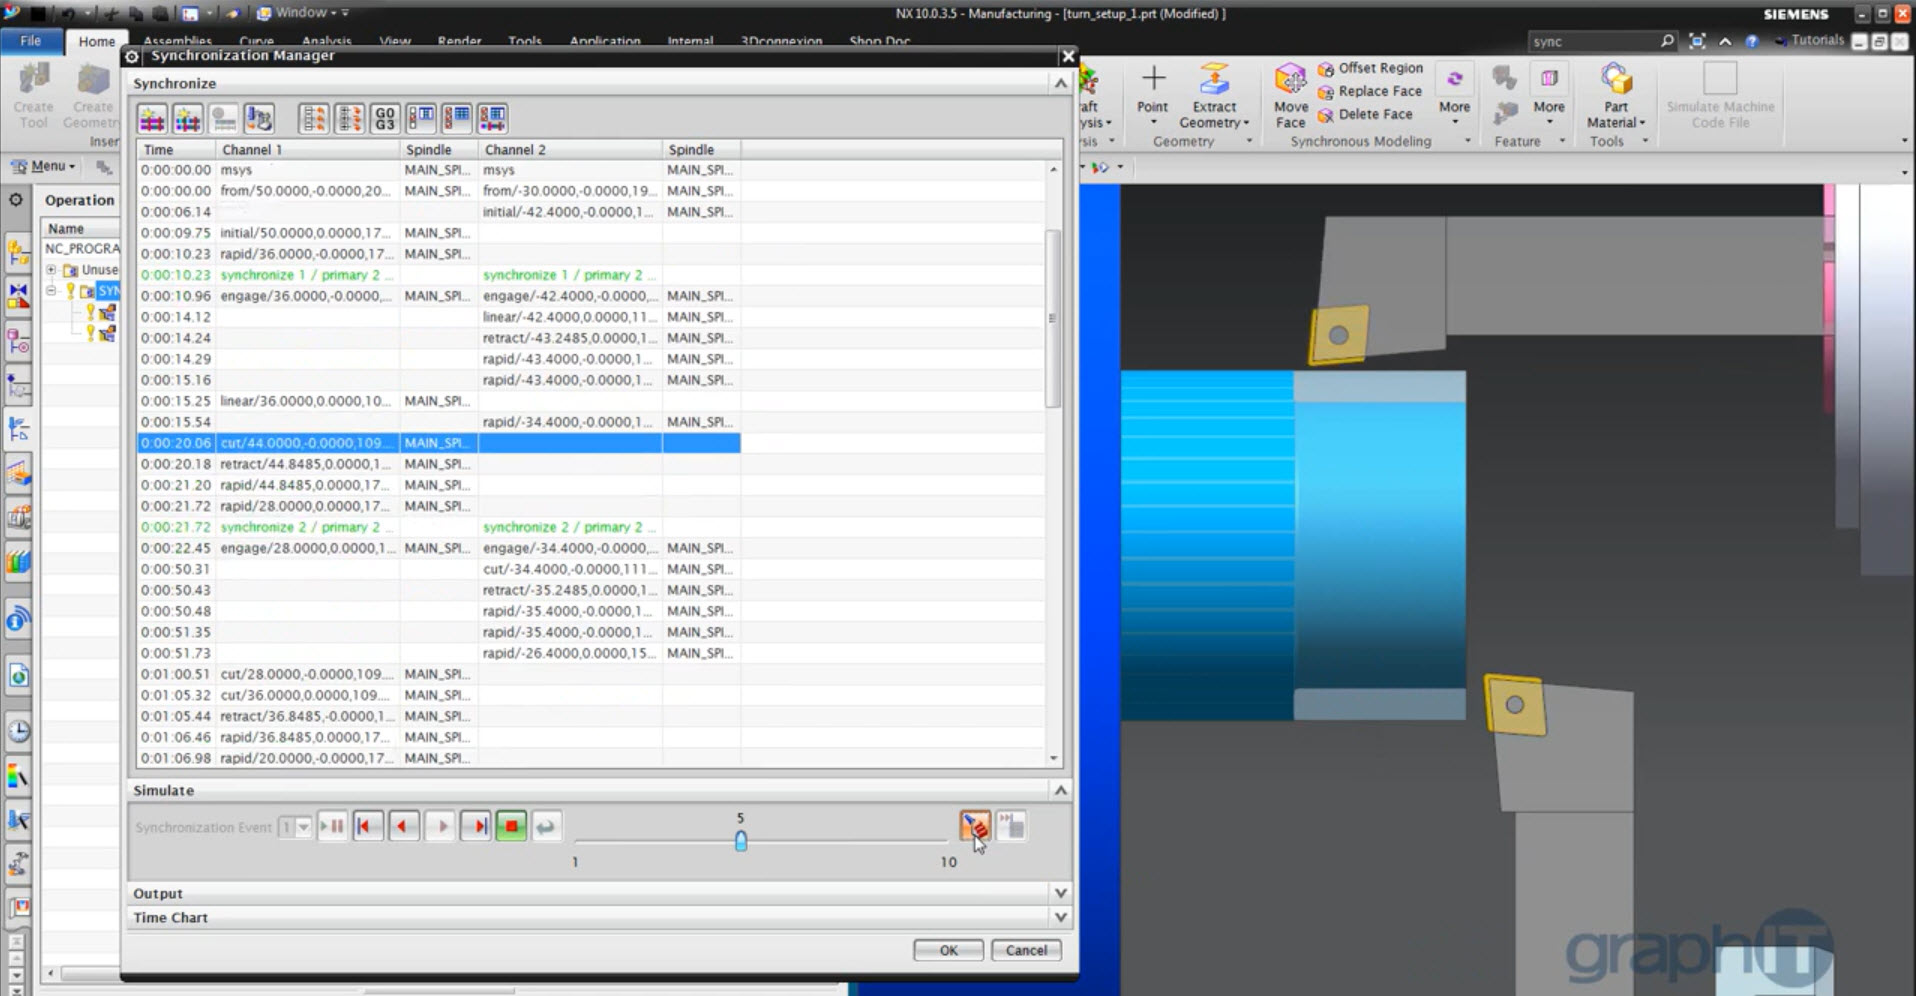Switch to the Home ribbon tab
Image resolution: width=1916 pixels, height=996 pixels.
click(x=96, y=41)
